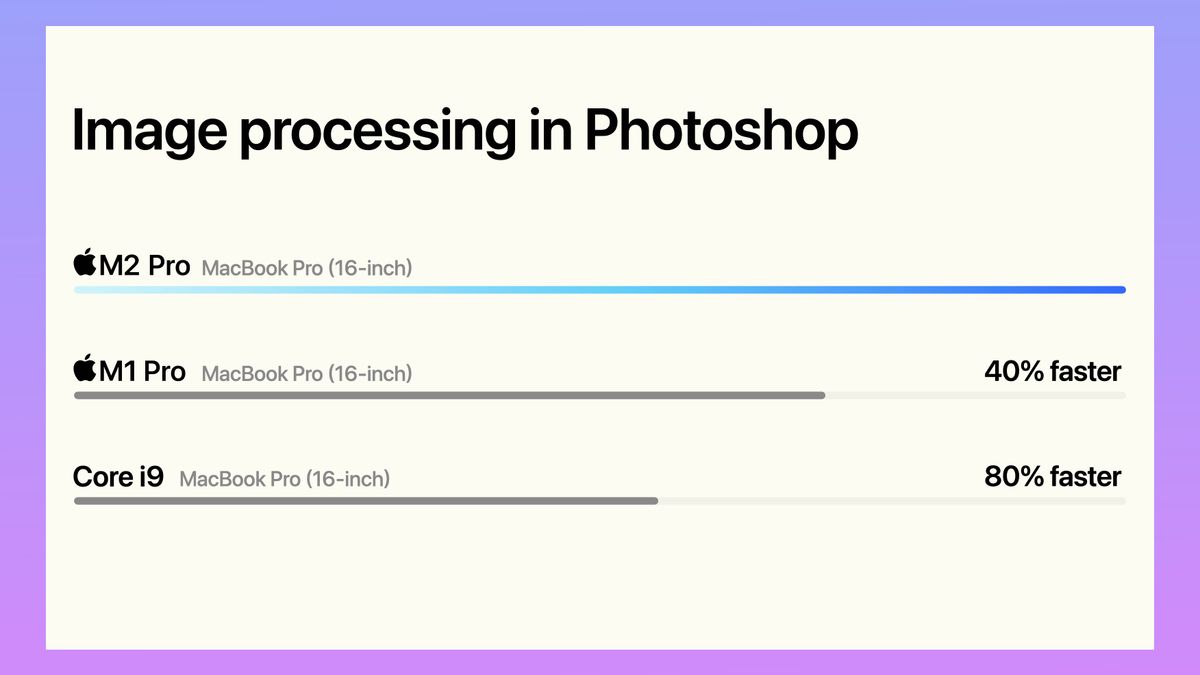Click the unfilled end of the Core i9 bar
Screen dimensions: 1200x675
pyautogui.click(x=892, y=500)
